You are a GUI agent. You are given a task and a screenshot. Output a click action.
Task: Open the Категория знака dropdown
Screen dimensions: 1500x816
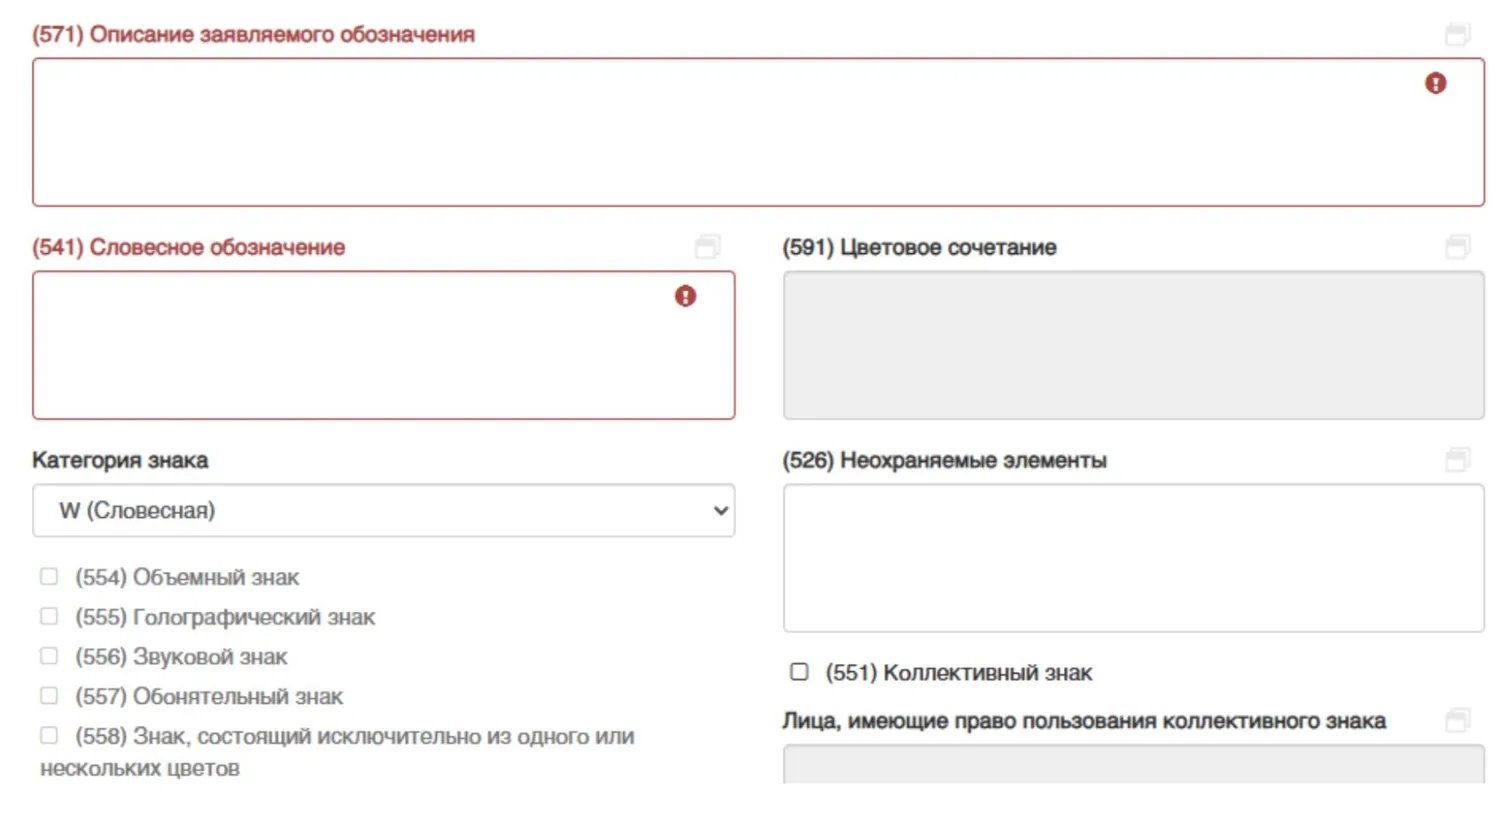coord(383,511)
